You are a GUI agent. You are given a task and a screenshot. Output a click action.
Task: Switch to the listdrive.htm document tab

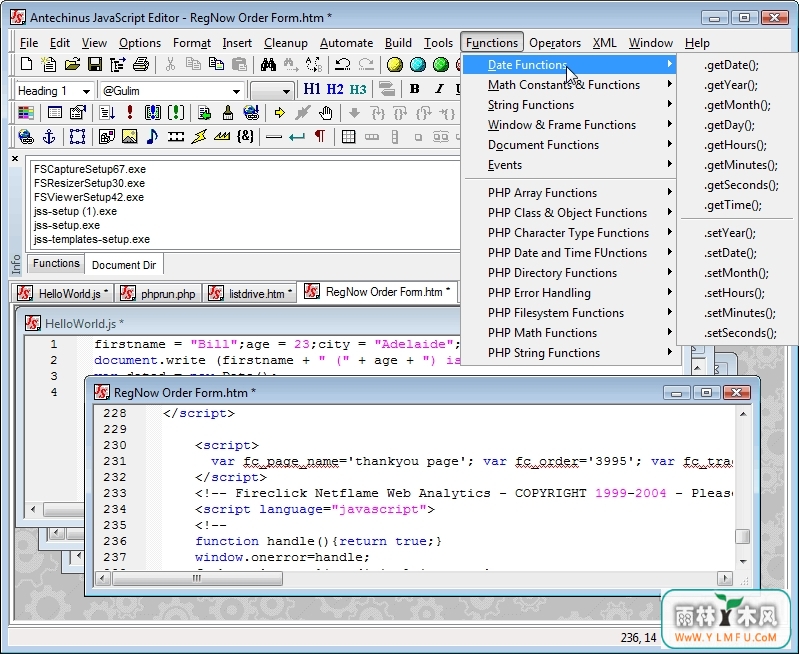250,294
